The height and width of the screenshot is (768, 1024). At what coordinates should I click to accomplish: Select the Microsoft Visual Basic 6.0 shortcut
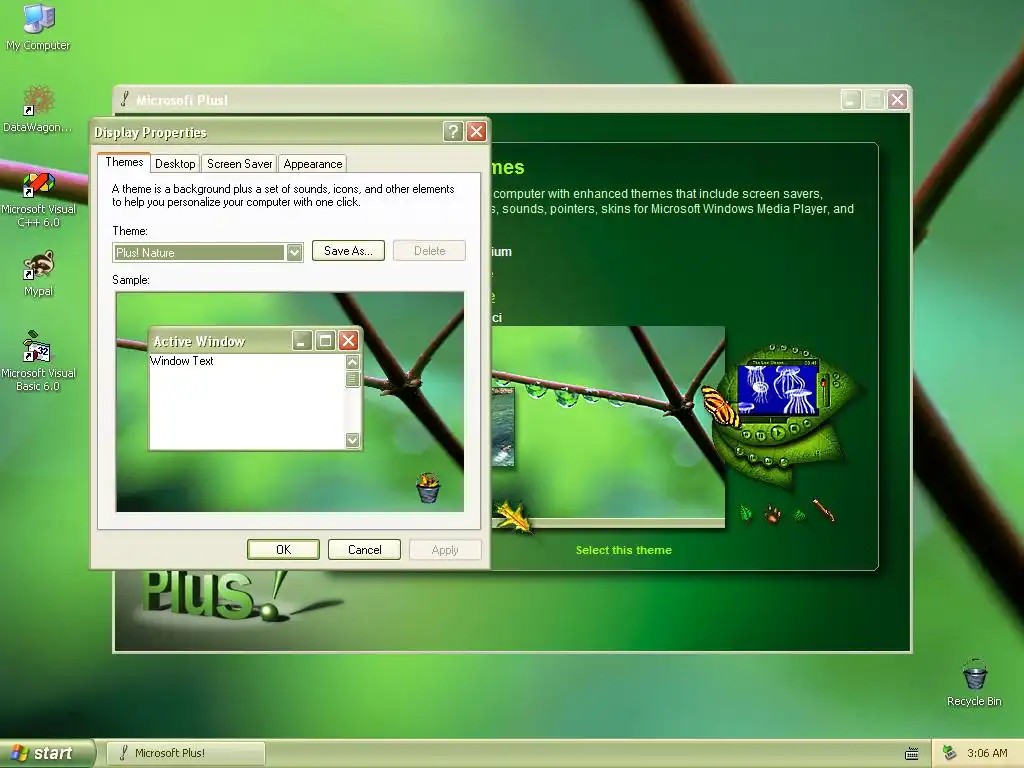point(38,361)
